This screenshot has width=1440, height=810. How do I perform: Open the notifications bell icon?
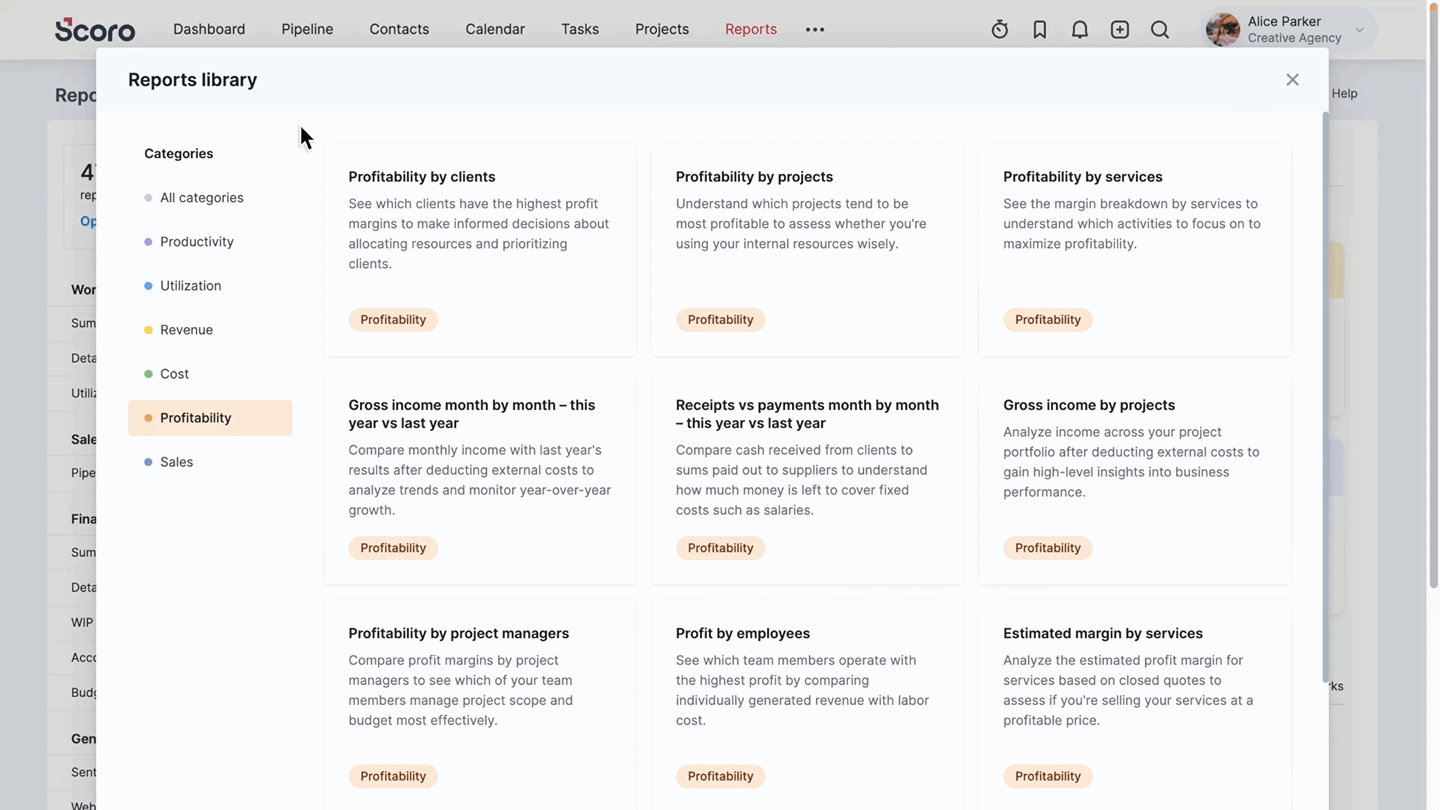(1080, 30)
